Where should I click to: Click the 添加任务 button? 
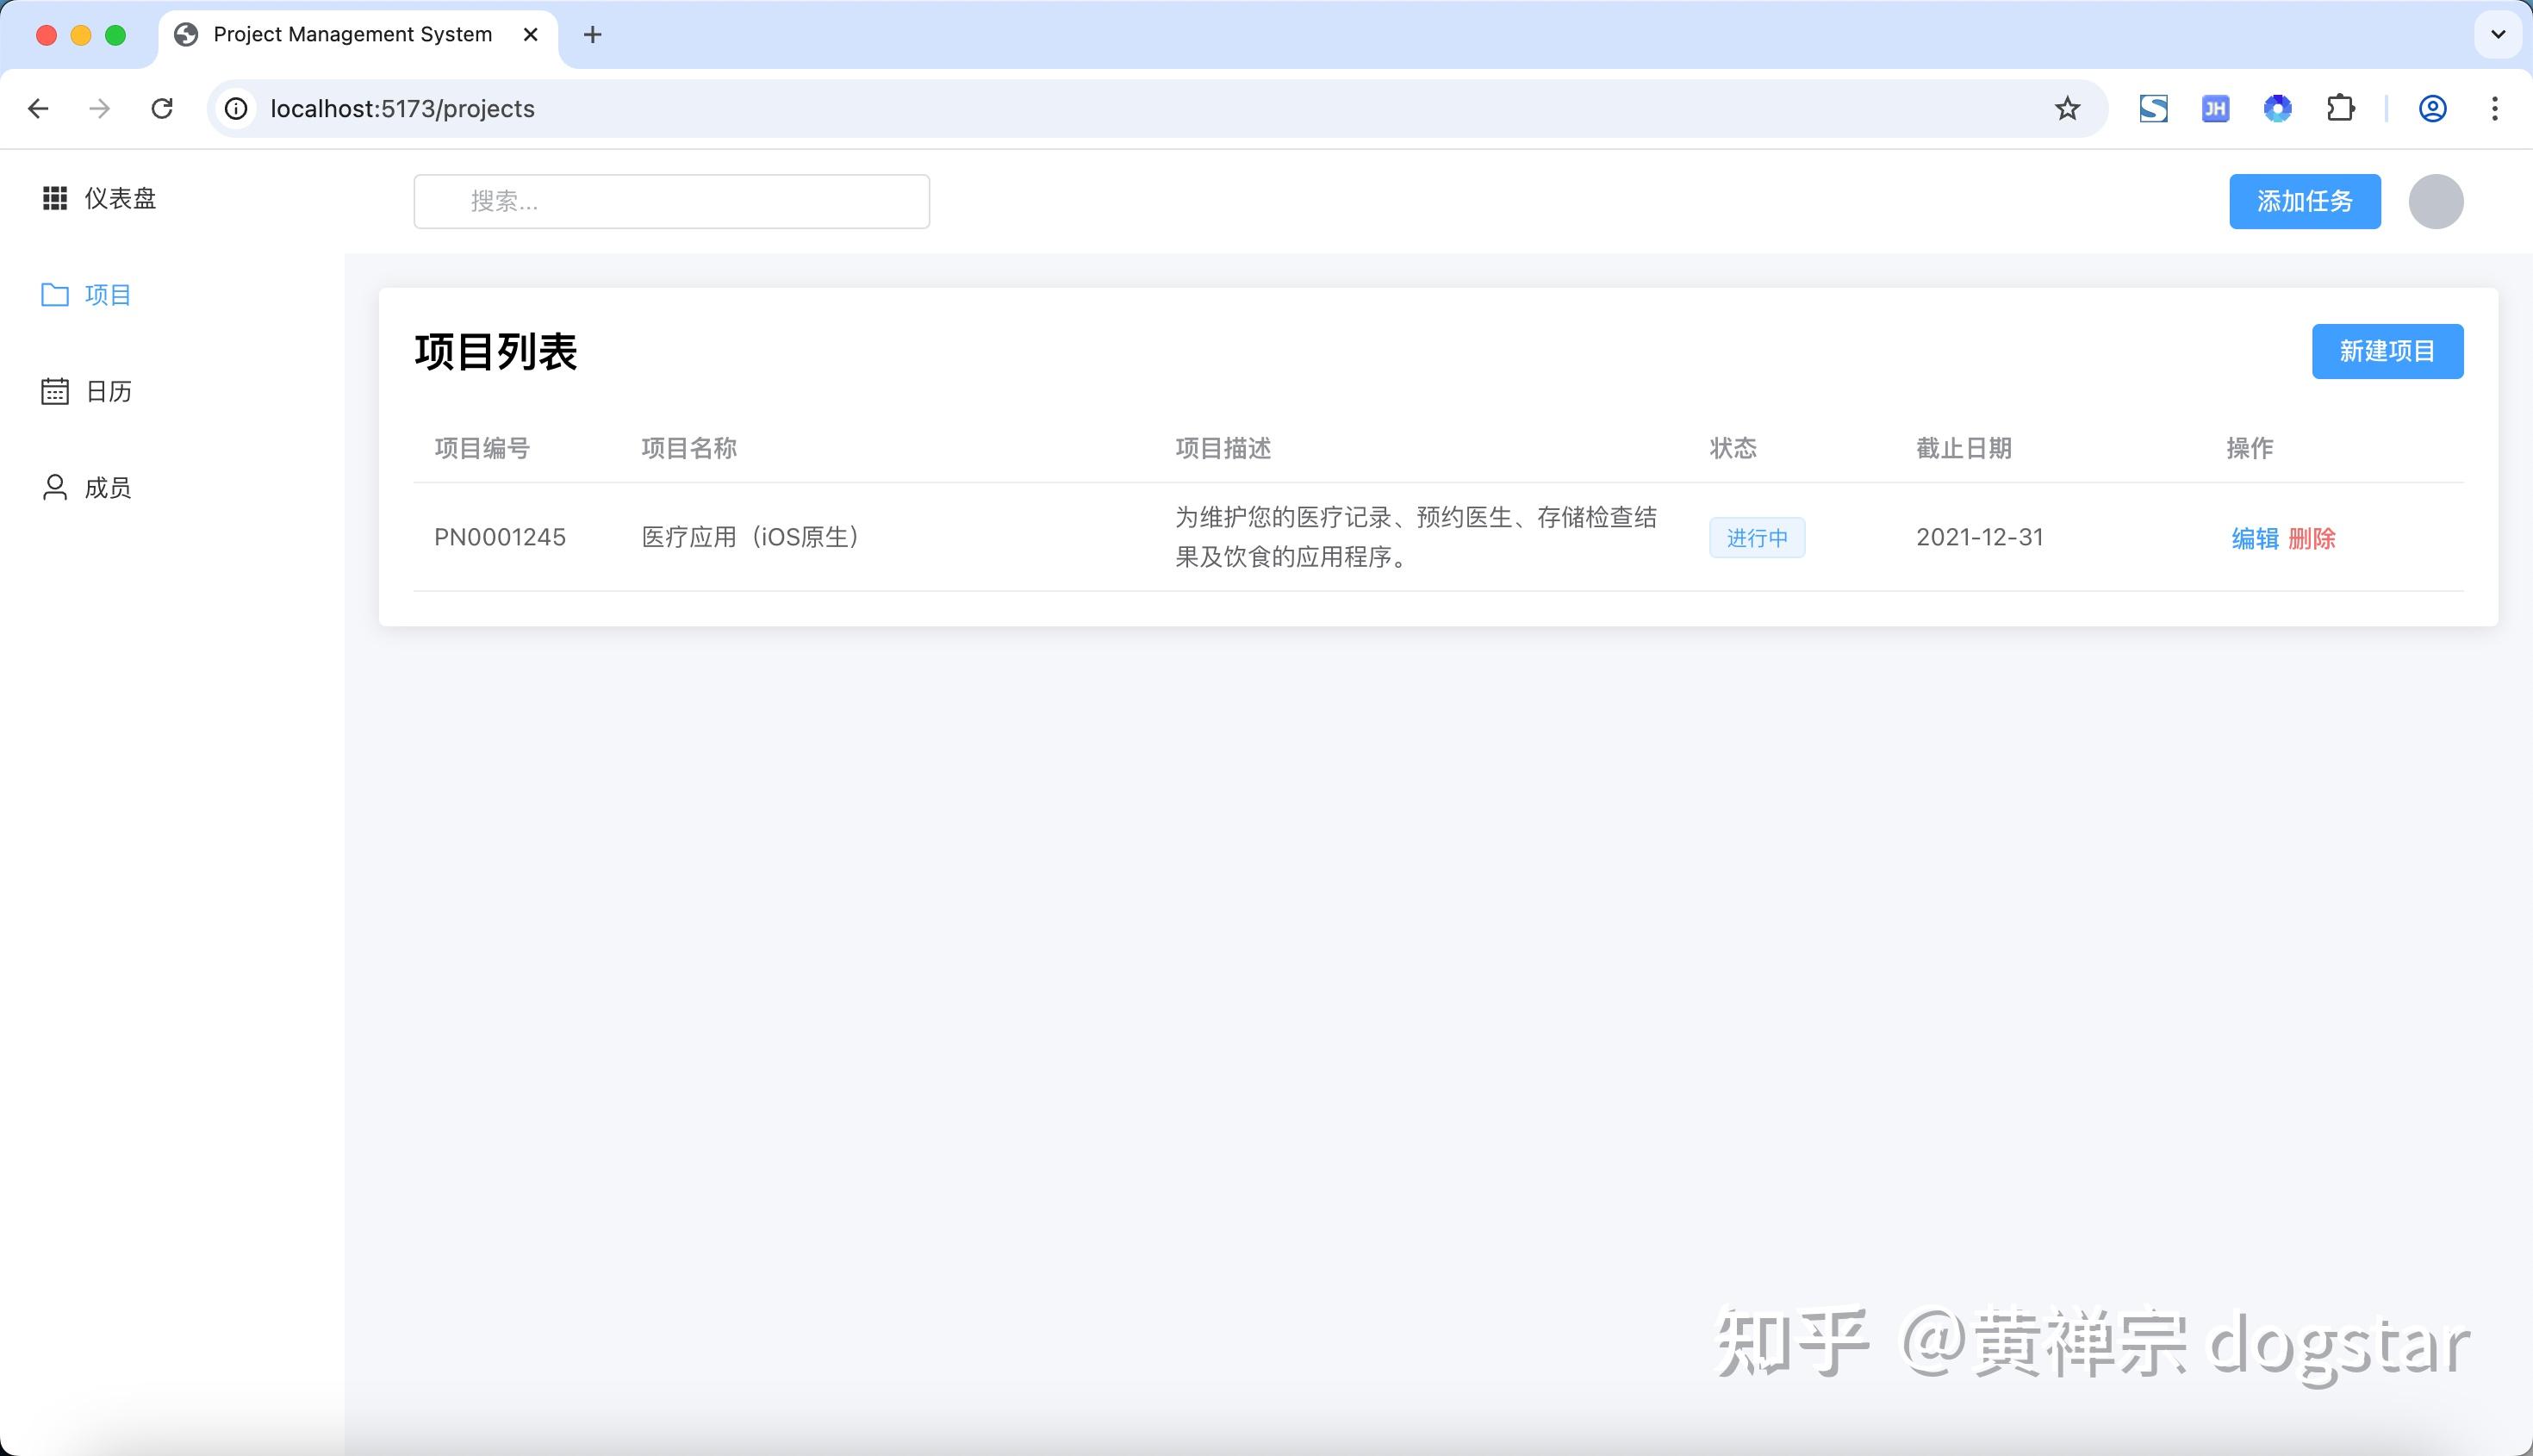(x=2305, y=201)
